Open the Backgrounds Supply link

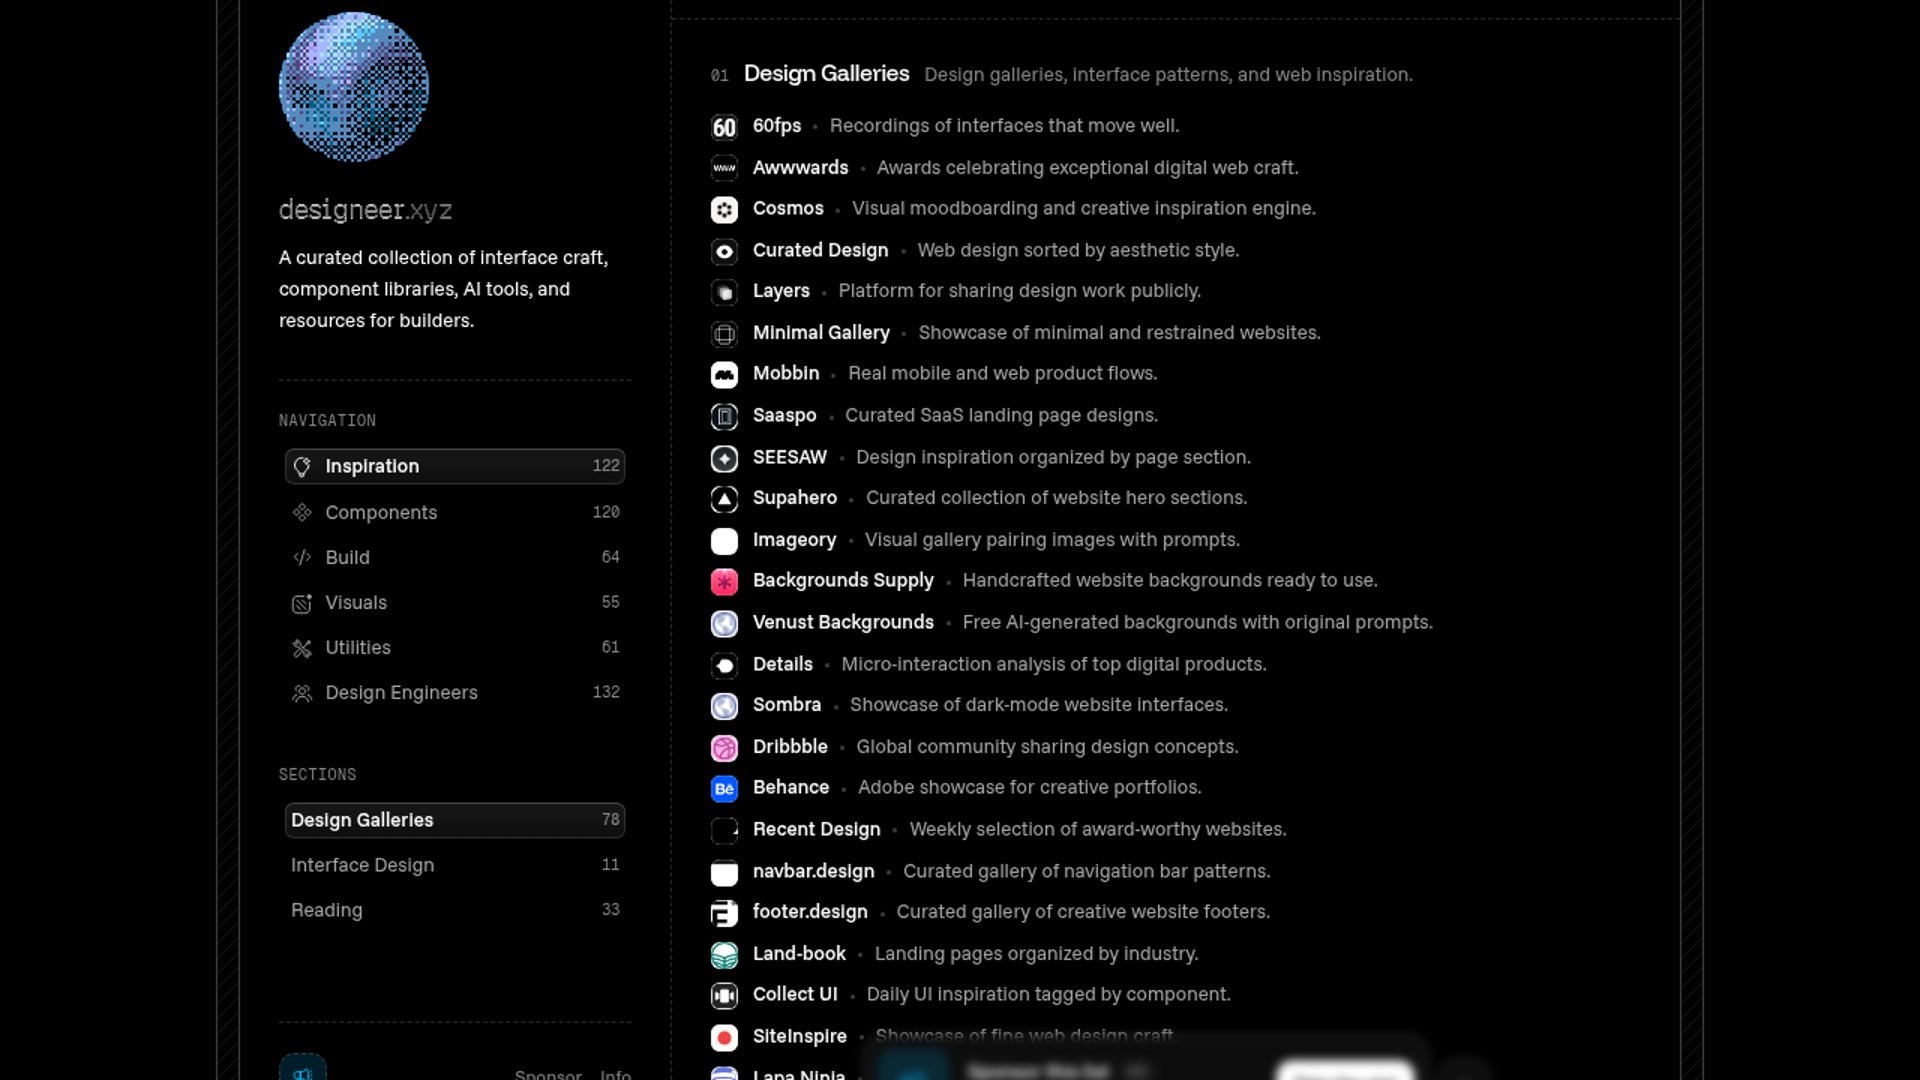(843, 581)
